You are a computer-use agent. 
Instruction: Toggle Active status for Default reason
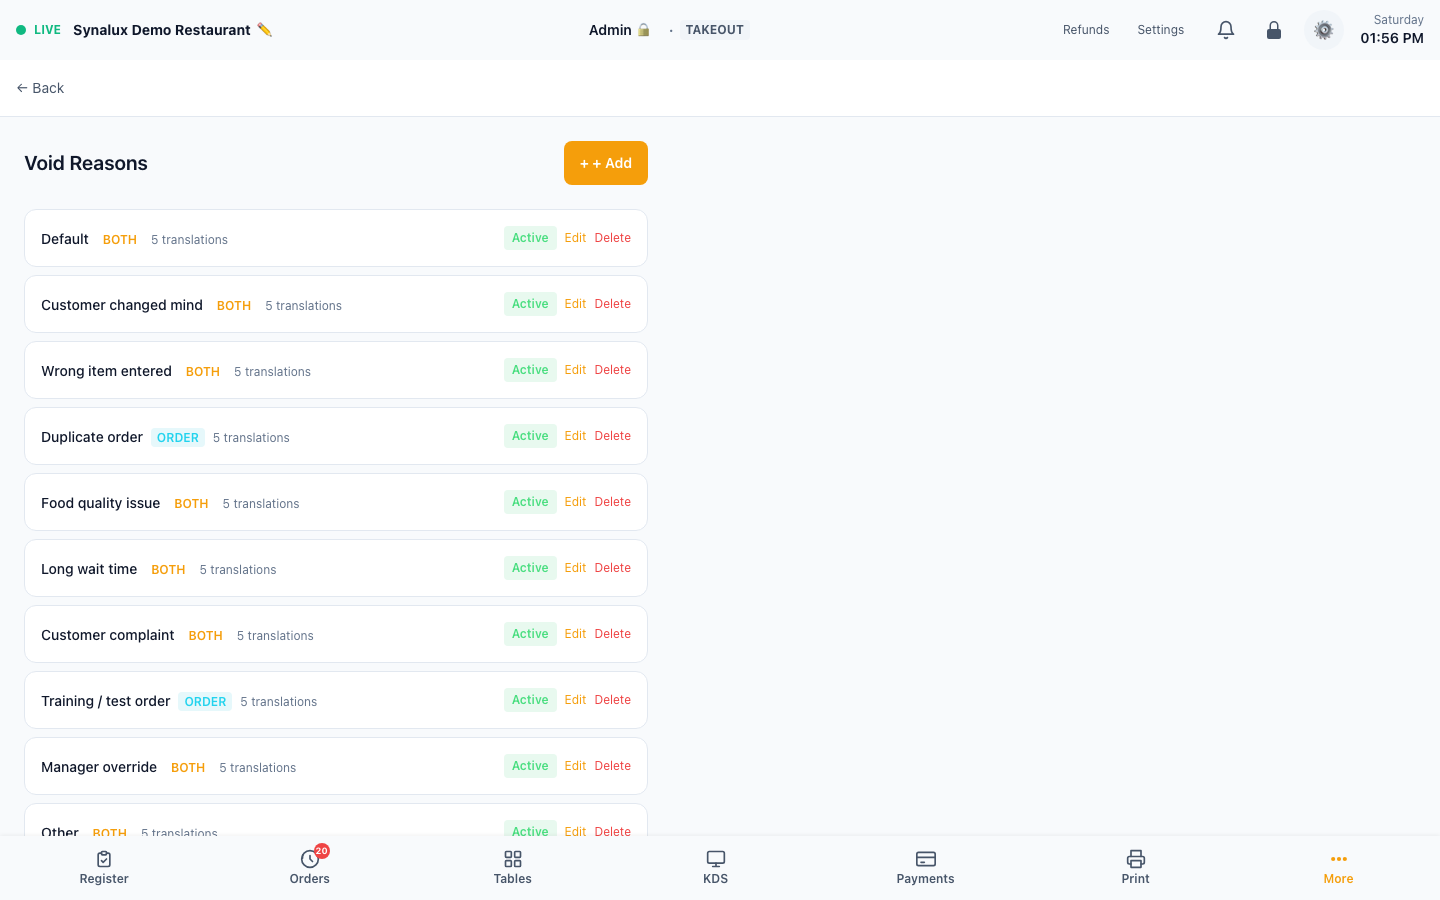530,238
